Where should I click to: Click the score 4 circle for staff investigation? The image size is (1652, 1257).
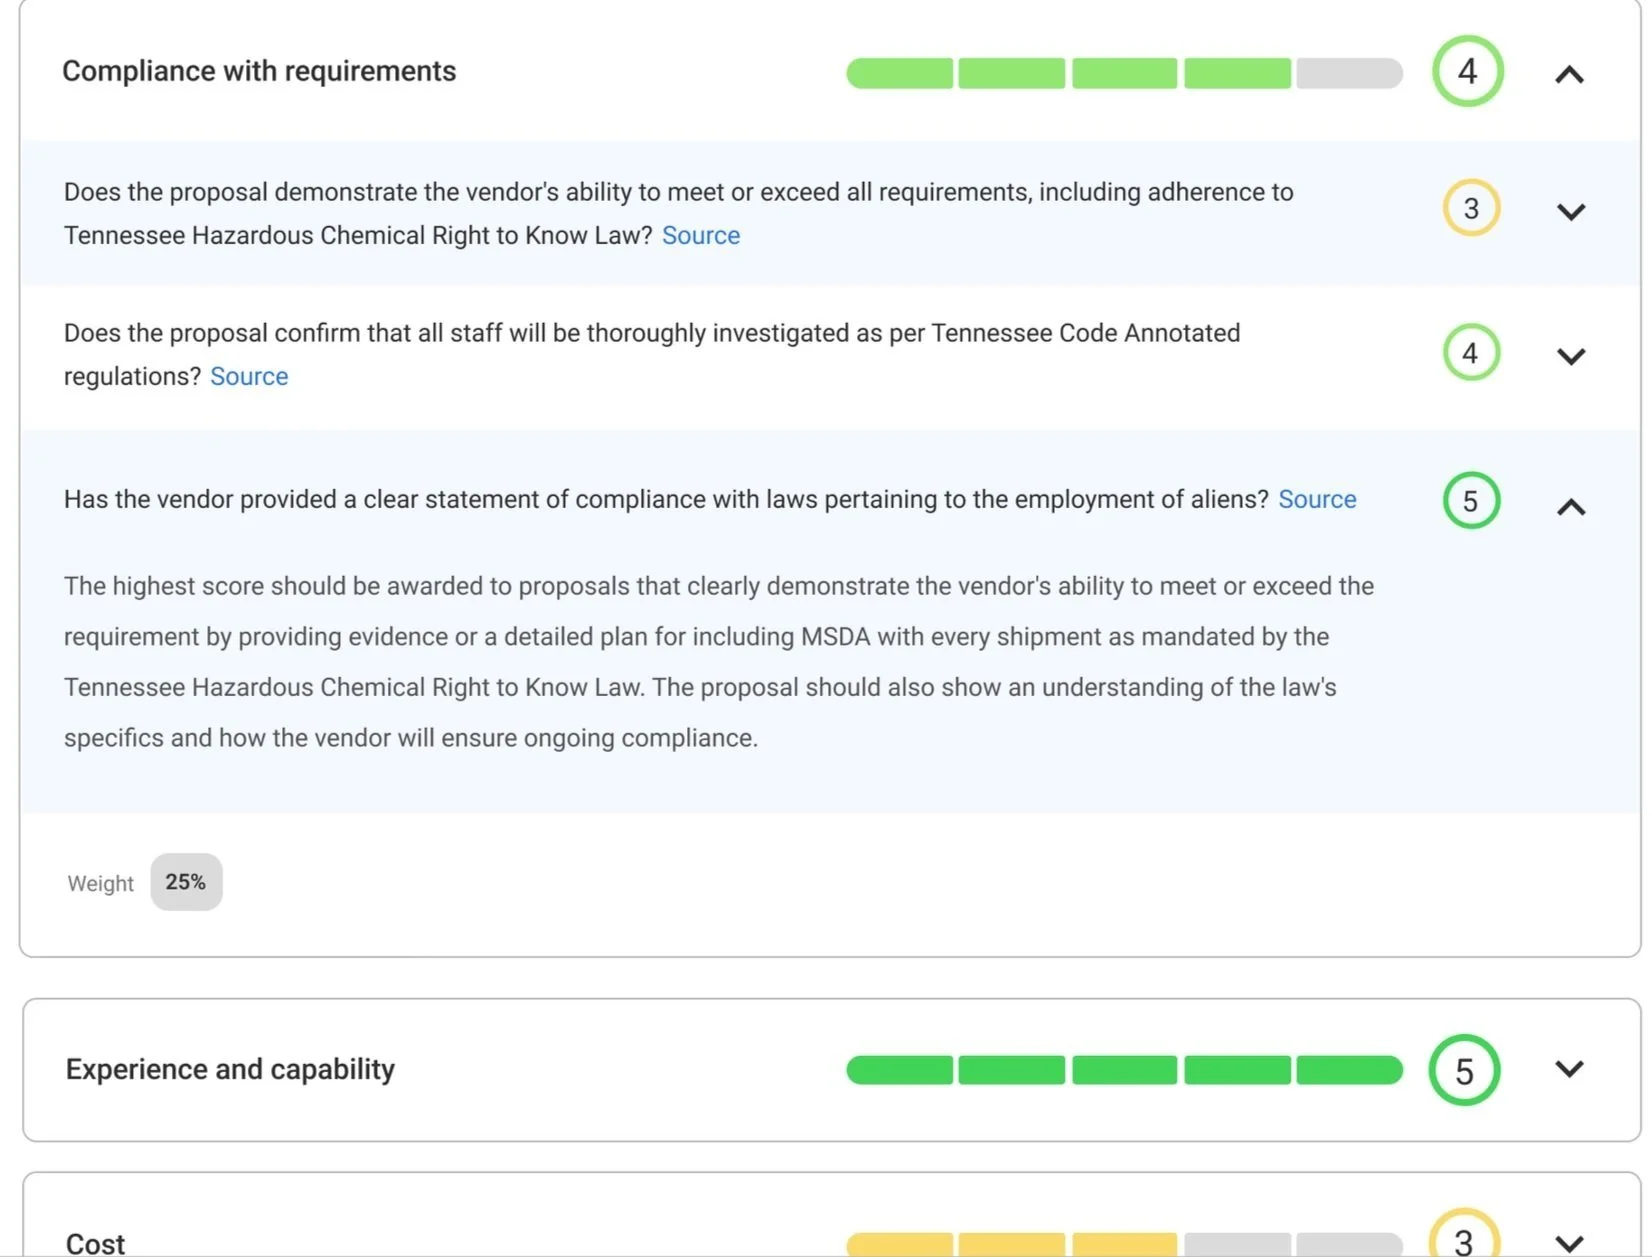pos(1471,352)
